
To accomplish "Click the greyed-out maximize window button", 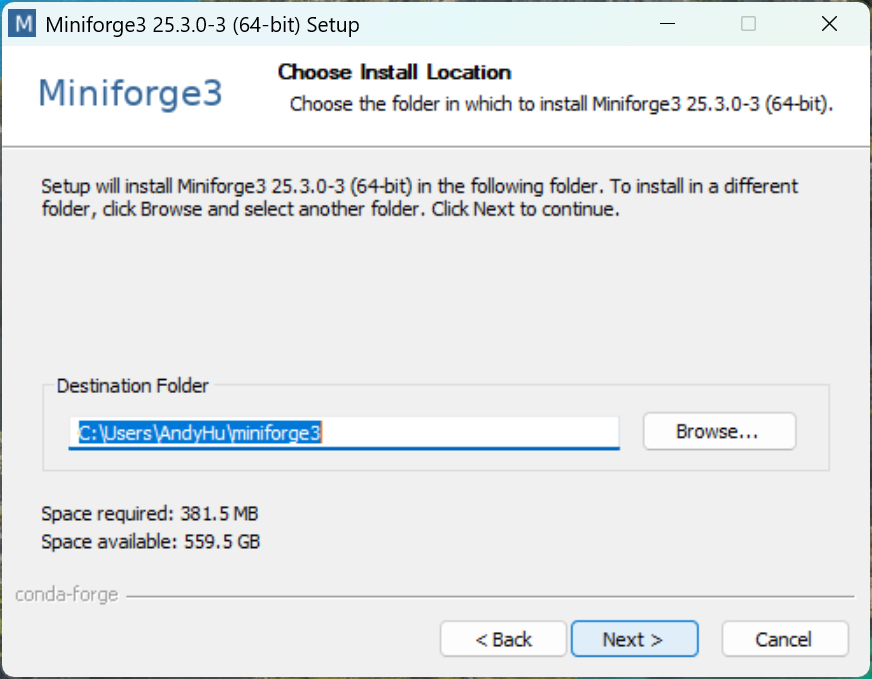I will [749, 24].
